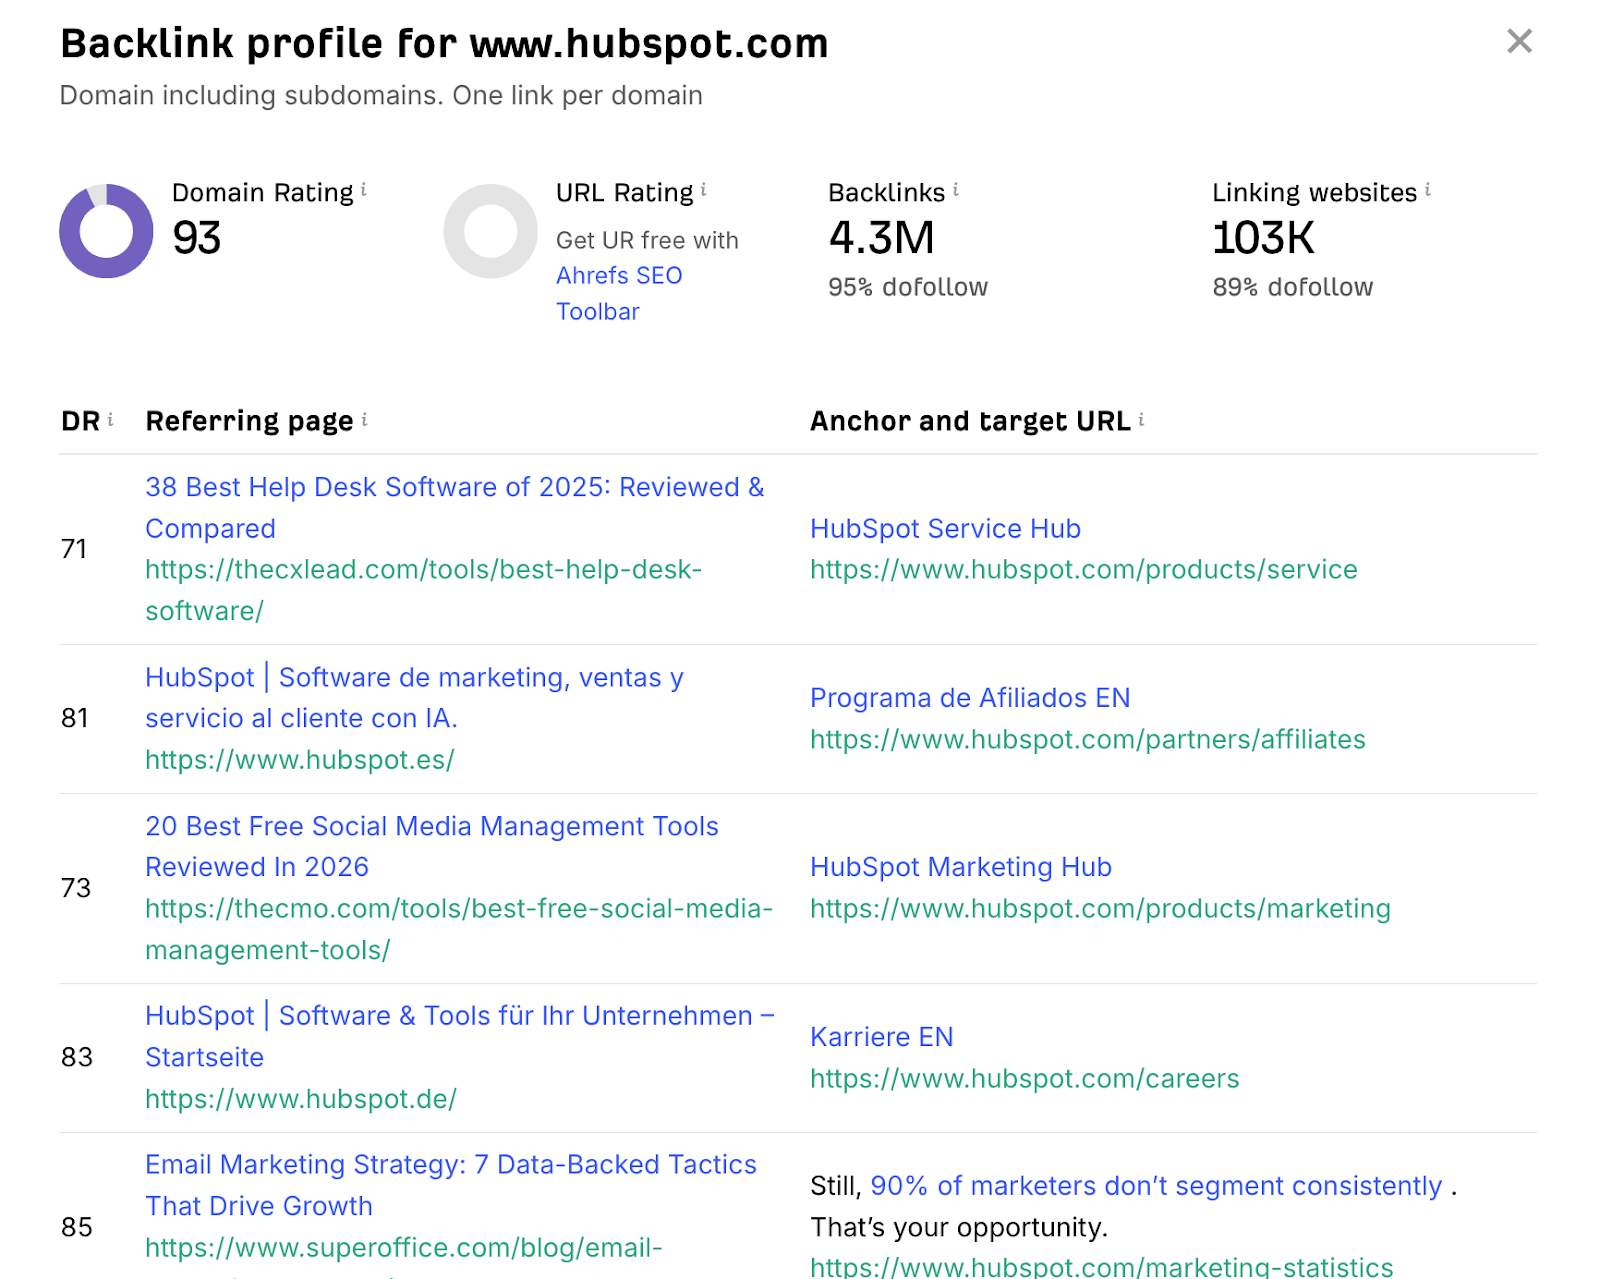The height and width of the screenshot is (1279, 1600).
Task: Click the Backlinks info icon
Action: point(956,190)
